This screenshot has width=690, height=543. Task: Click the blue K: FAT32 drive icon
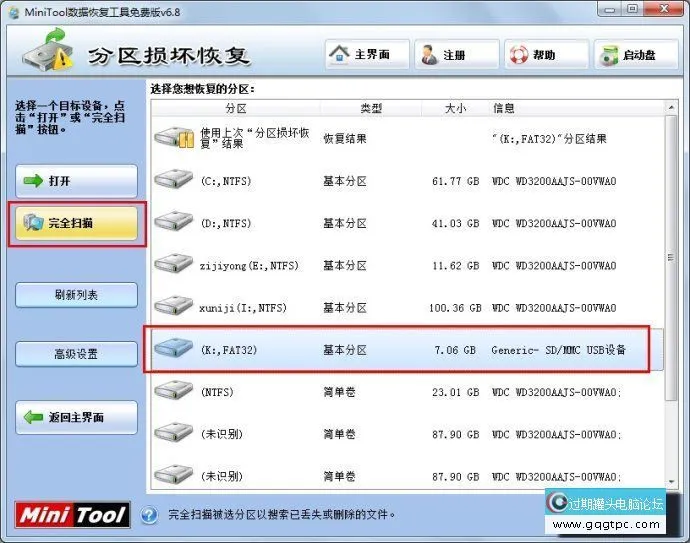174,349
